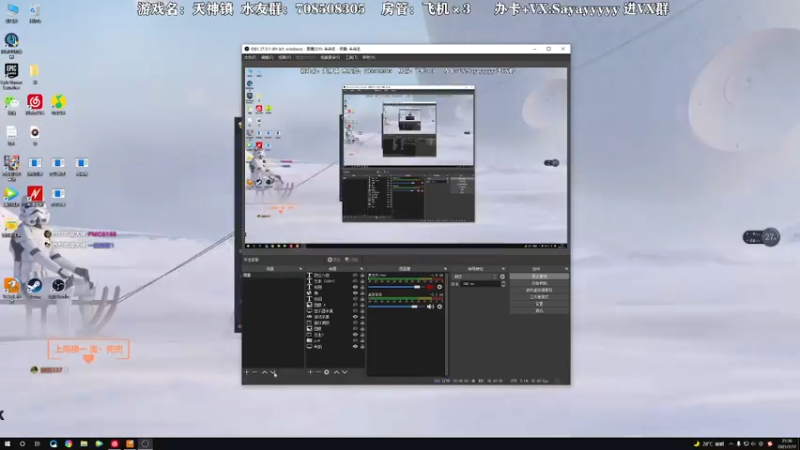Float the Scenes dock using its header icon
This screenshot has height=450, width=800.
(x=301, y=269)
